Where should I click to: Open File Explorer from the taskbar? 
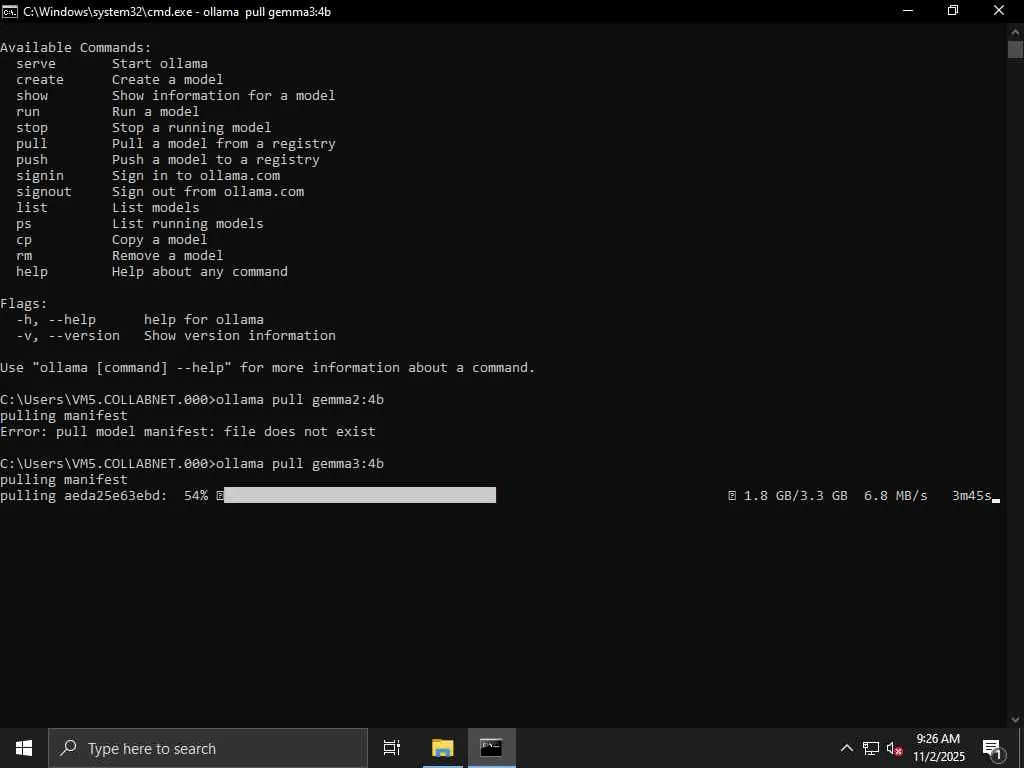coord(442,748)
